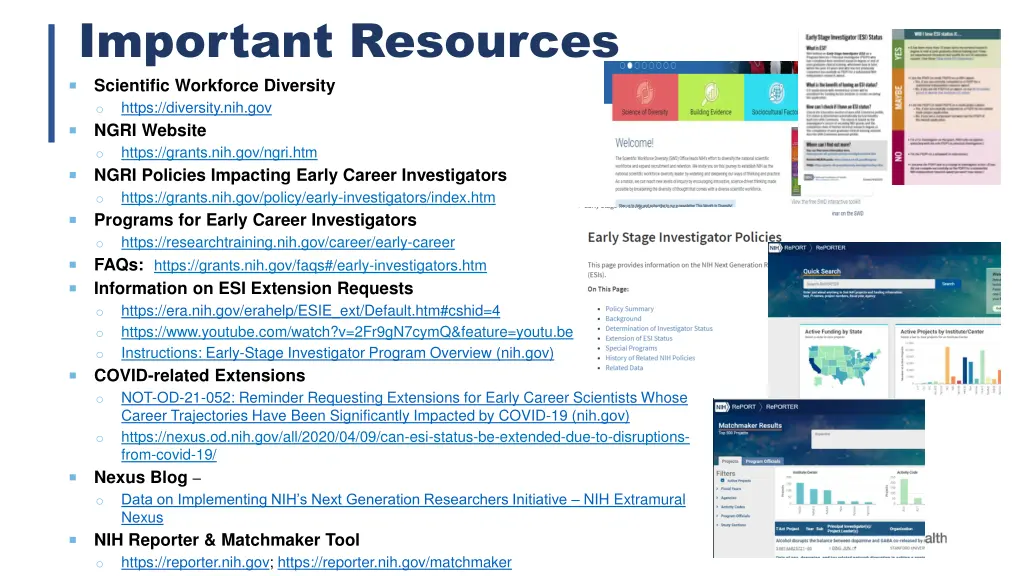Select Extension of ESI Status entry
Image resolution: width=1024 pixels, height=576 pixels.
(x=638, y=338)
